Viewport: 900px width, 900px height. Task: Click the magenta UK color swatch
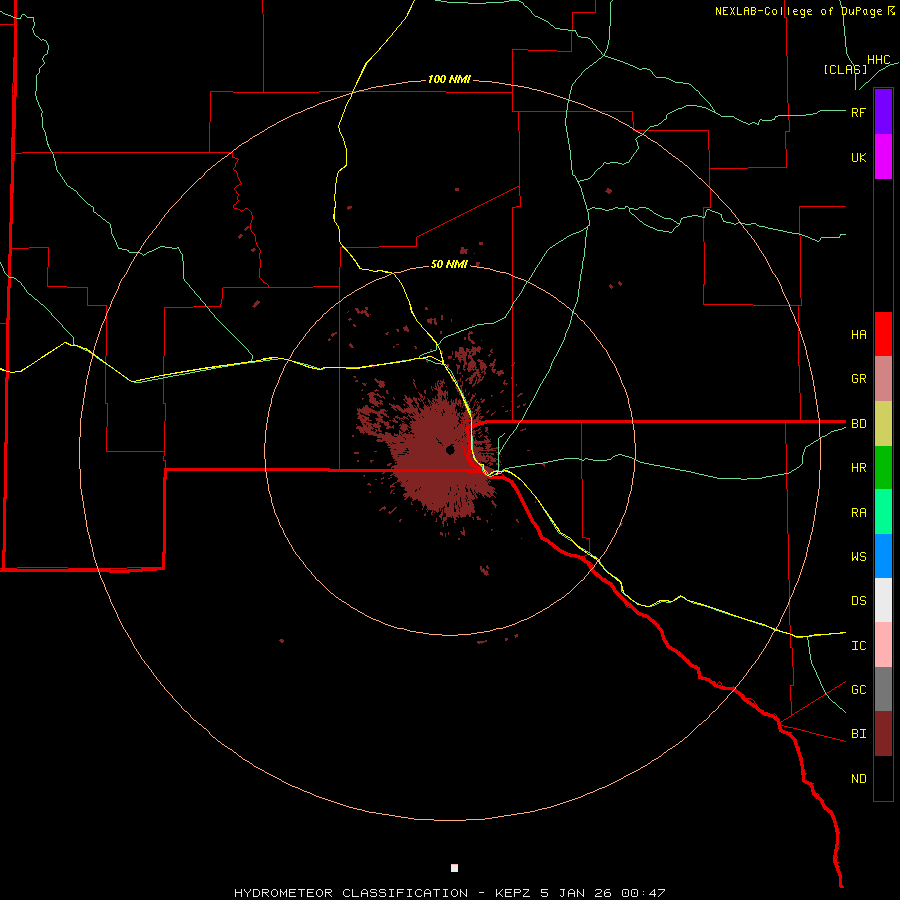[883, 157]
